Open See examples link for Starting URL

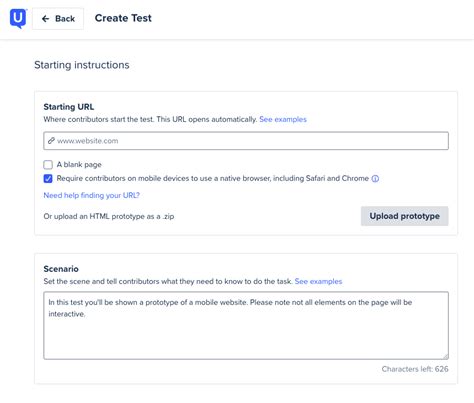coord(283,119)
